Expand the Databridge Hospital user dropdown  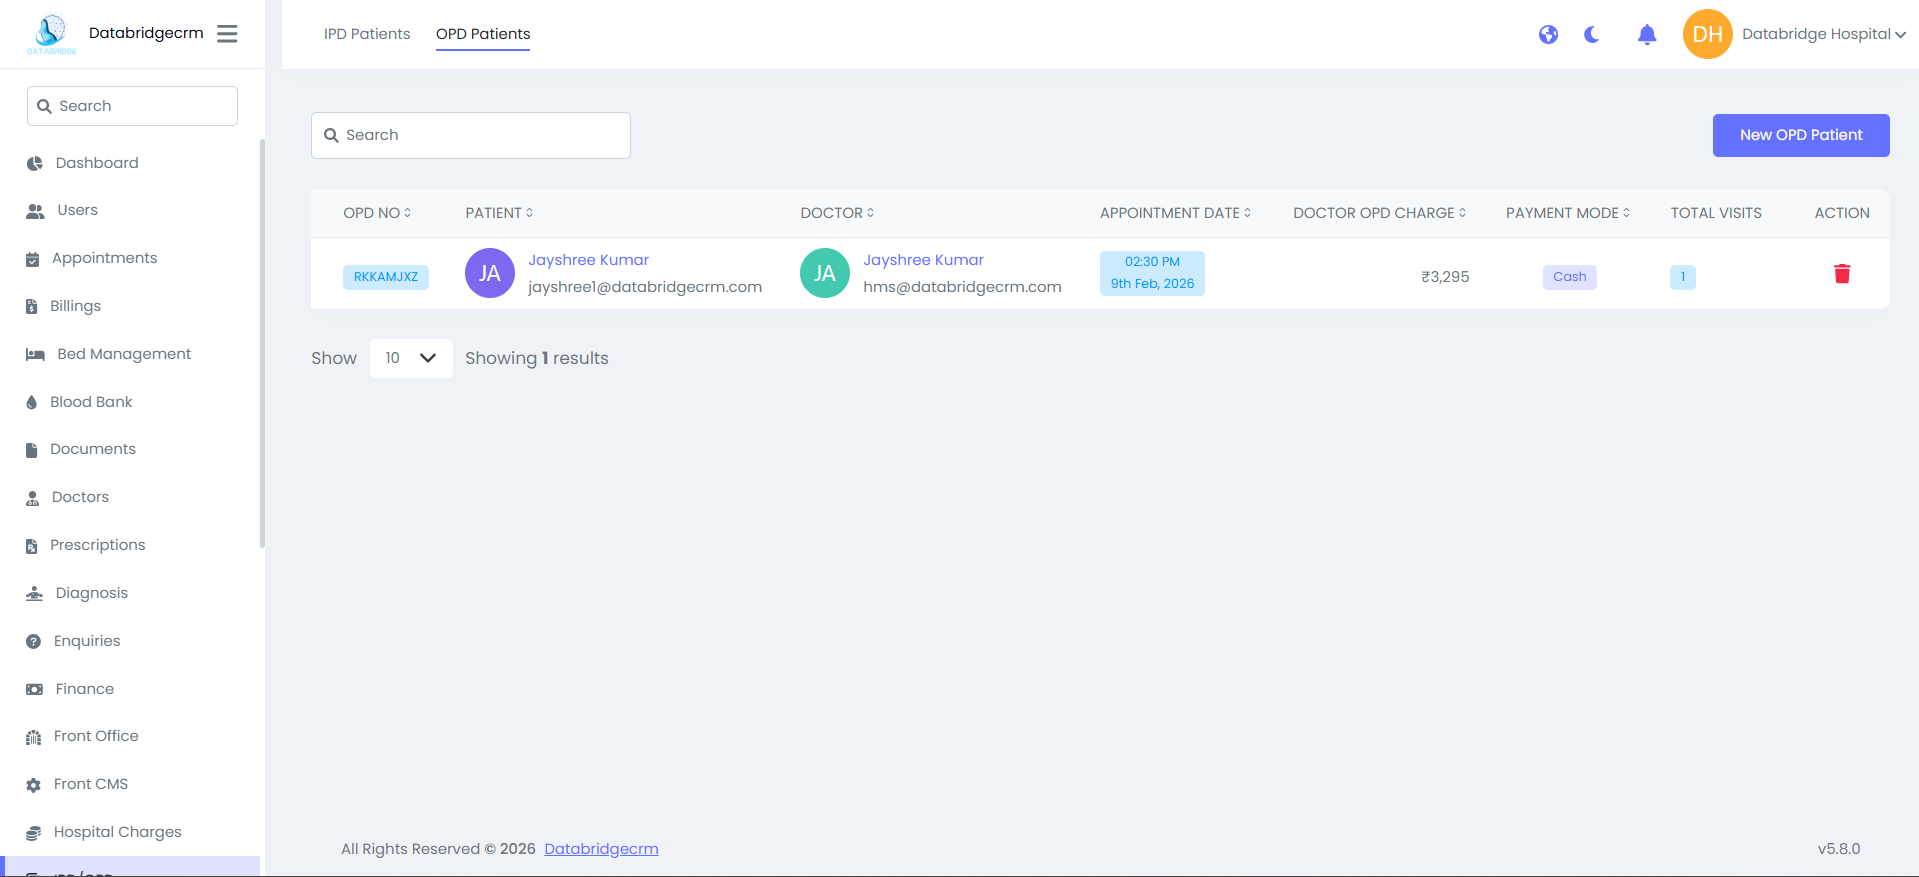[x=1823, y=34]
